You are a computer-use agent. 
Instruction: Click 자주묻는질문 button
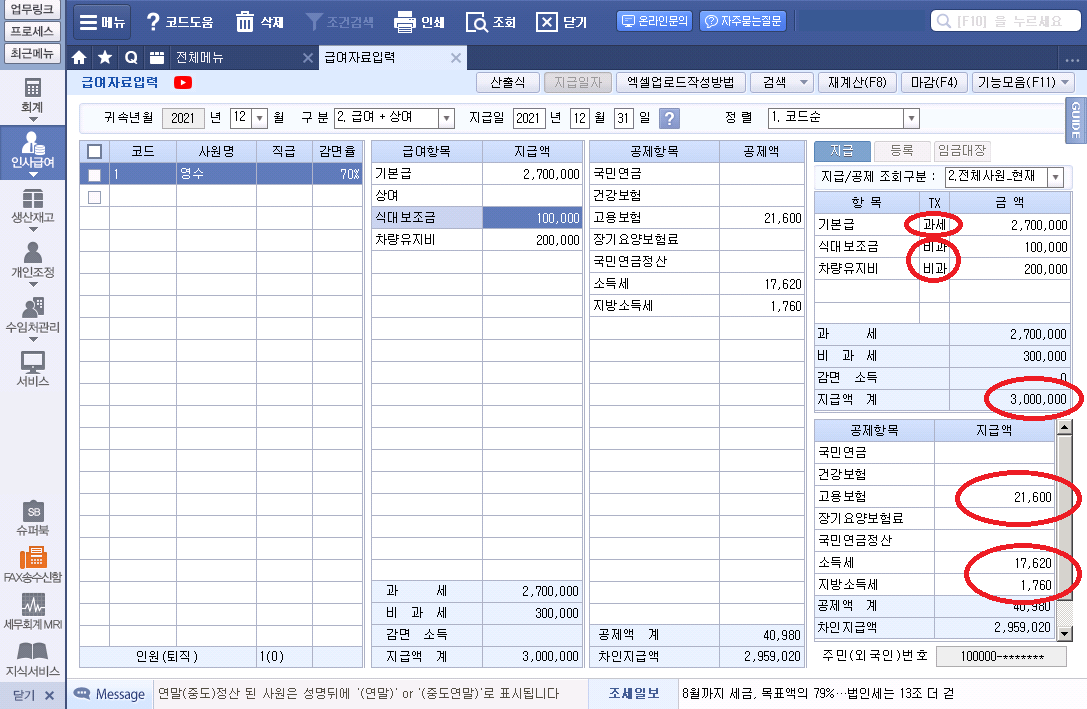click(743, 21)
